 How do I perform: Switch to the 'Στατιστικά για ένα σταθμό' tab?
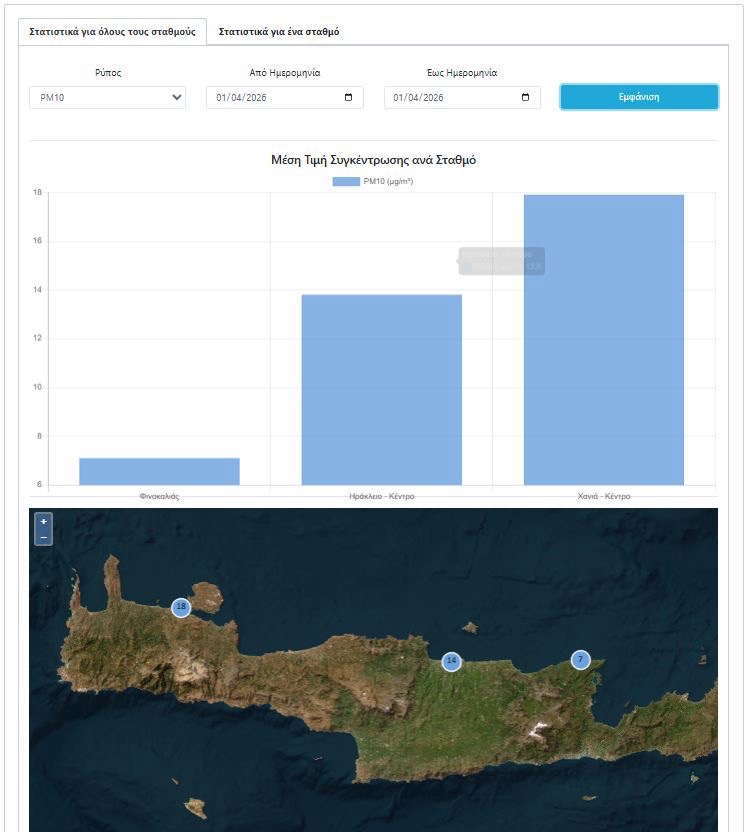click(278, 31)
